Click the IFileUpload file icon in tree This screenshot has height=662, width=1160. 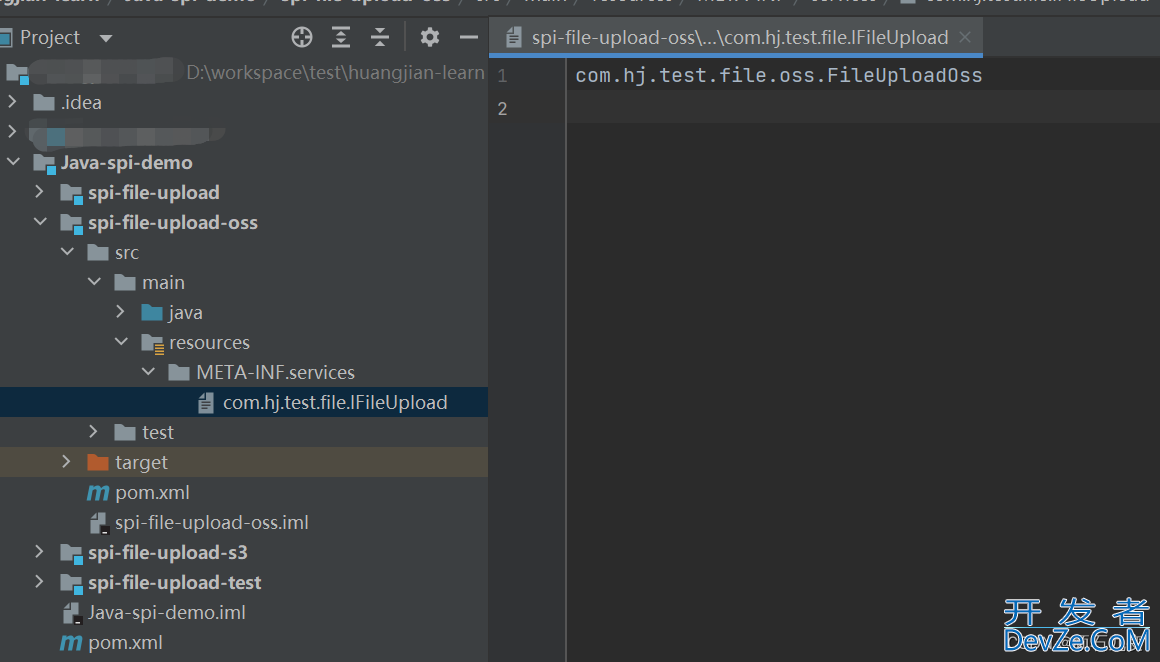point(206,403)
